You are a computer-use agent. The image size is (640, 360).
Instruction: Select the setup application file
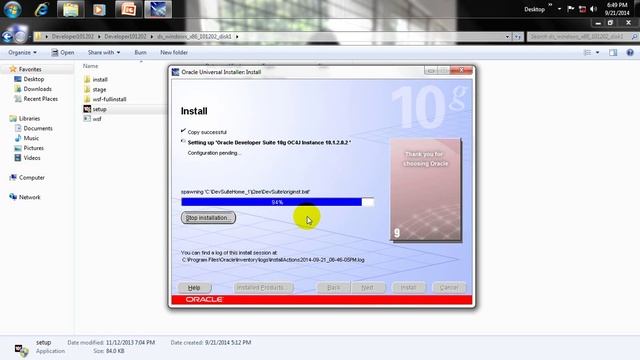[99, 109]
